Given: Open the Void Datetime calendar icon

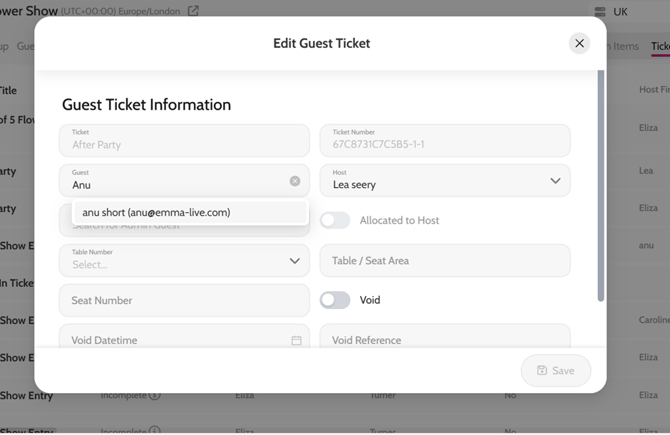Looking at the screenshot, I should [296, 340].
